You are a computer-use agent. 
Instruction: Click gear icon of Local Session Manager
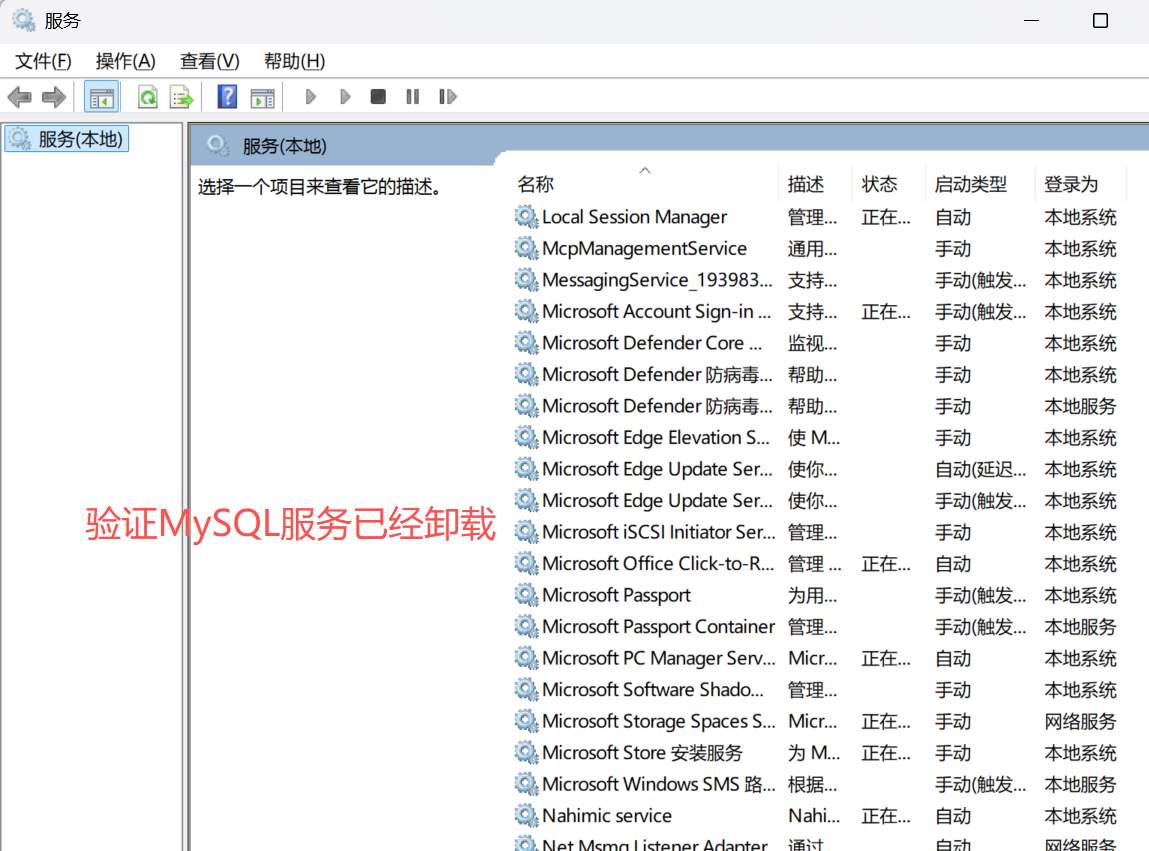coord(526,217)
